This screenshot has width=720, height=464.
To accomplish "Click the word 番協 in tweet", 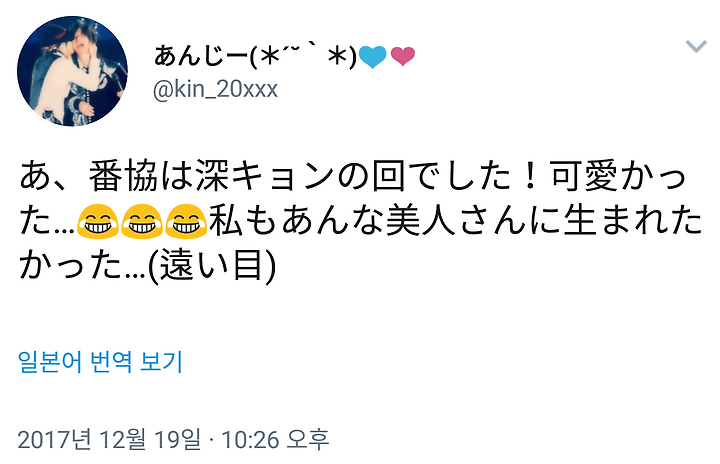I will (123, 176).
